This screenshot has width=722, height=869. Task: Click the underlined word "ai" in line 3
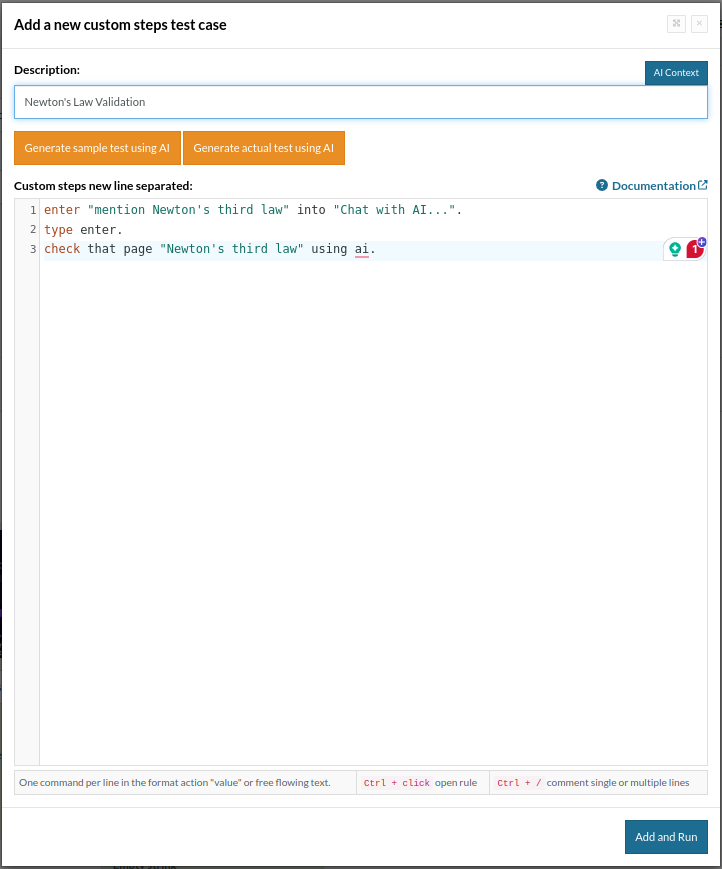click(361, 249)
